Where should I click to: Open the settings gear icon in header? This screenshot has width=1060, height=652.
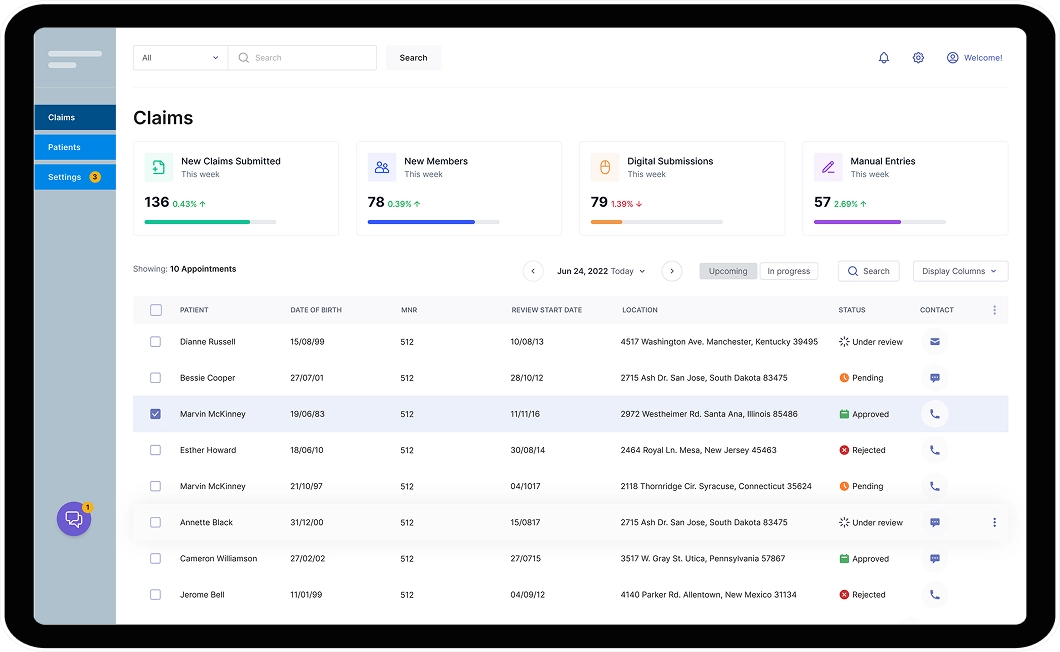(x=918, y=57)
